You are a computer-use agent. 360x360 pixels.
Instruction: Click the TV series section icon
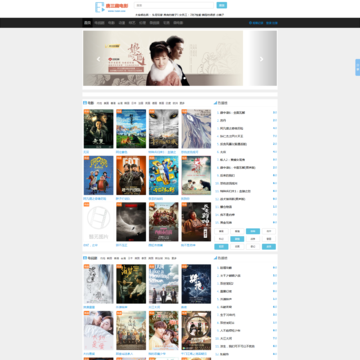point(85,258)
